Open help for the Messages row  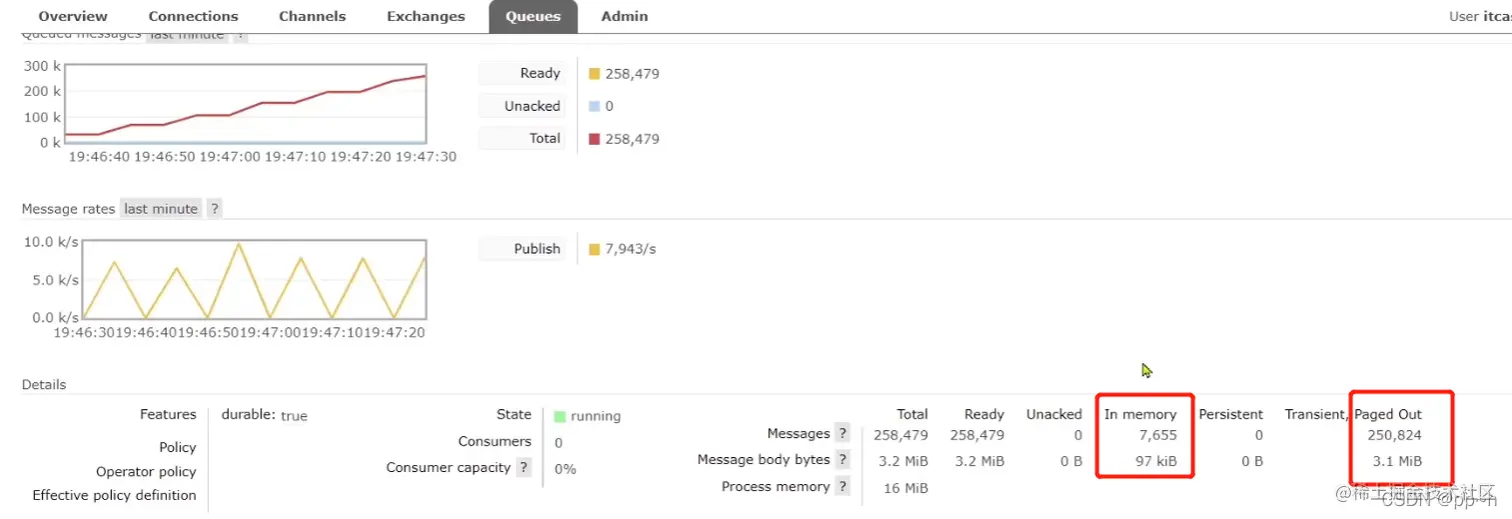[x=842, y=434]
